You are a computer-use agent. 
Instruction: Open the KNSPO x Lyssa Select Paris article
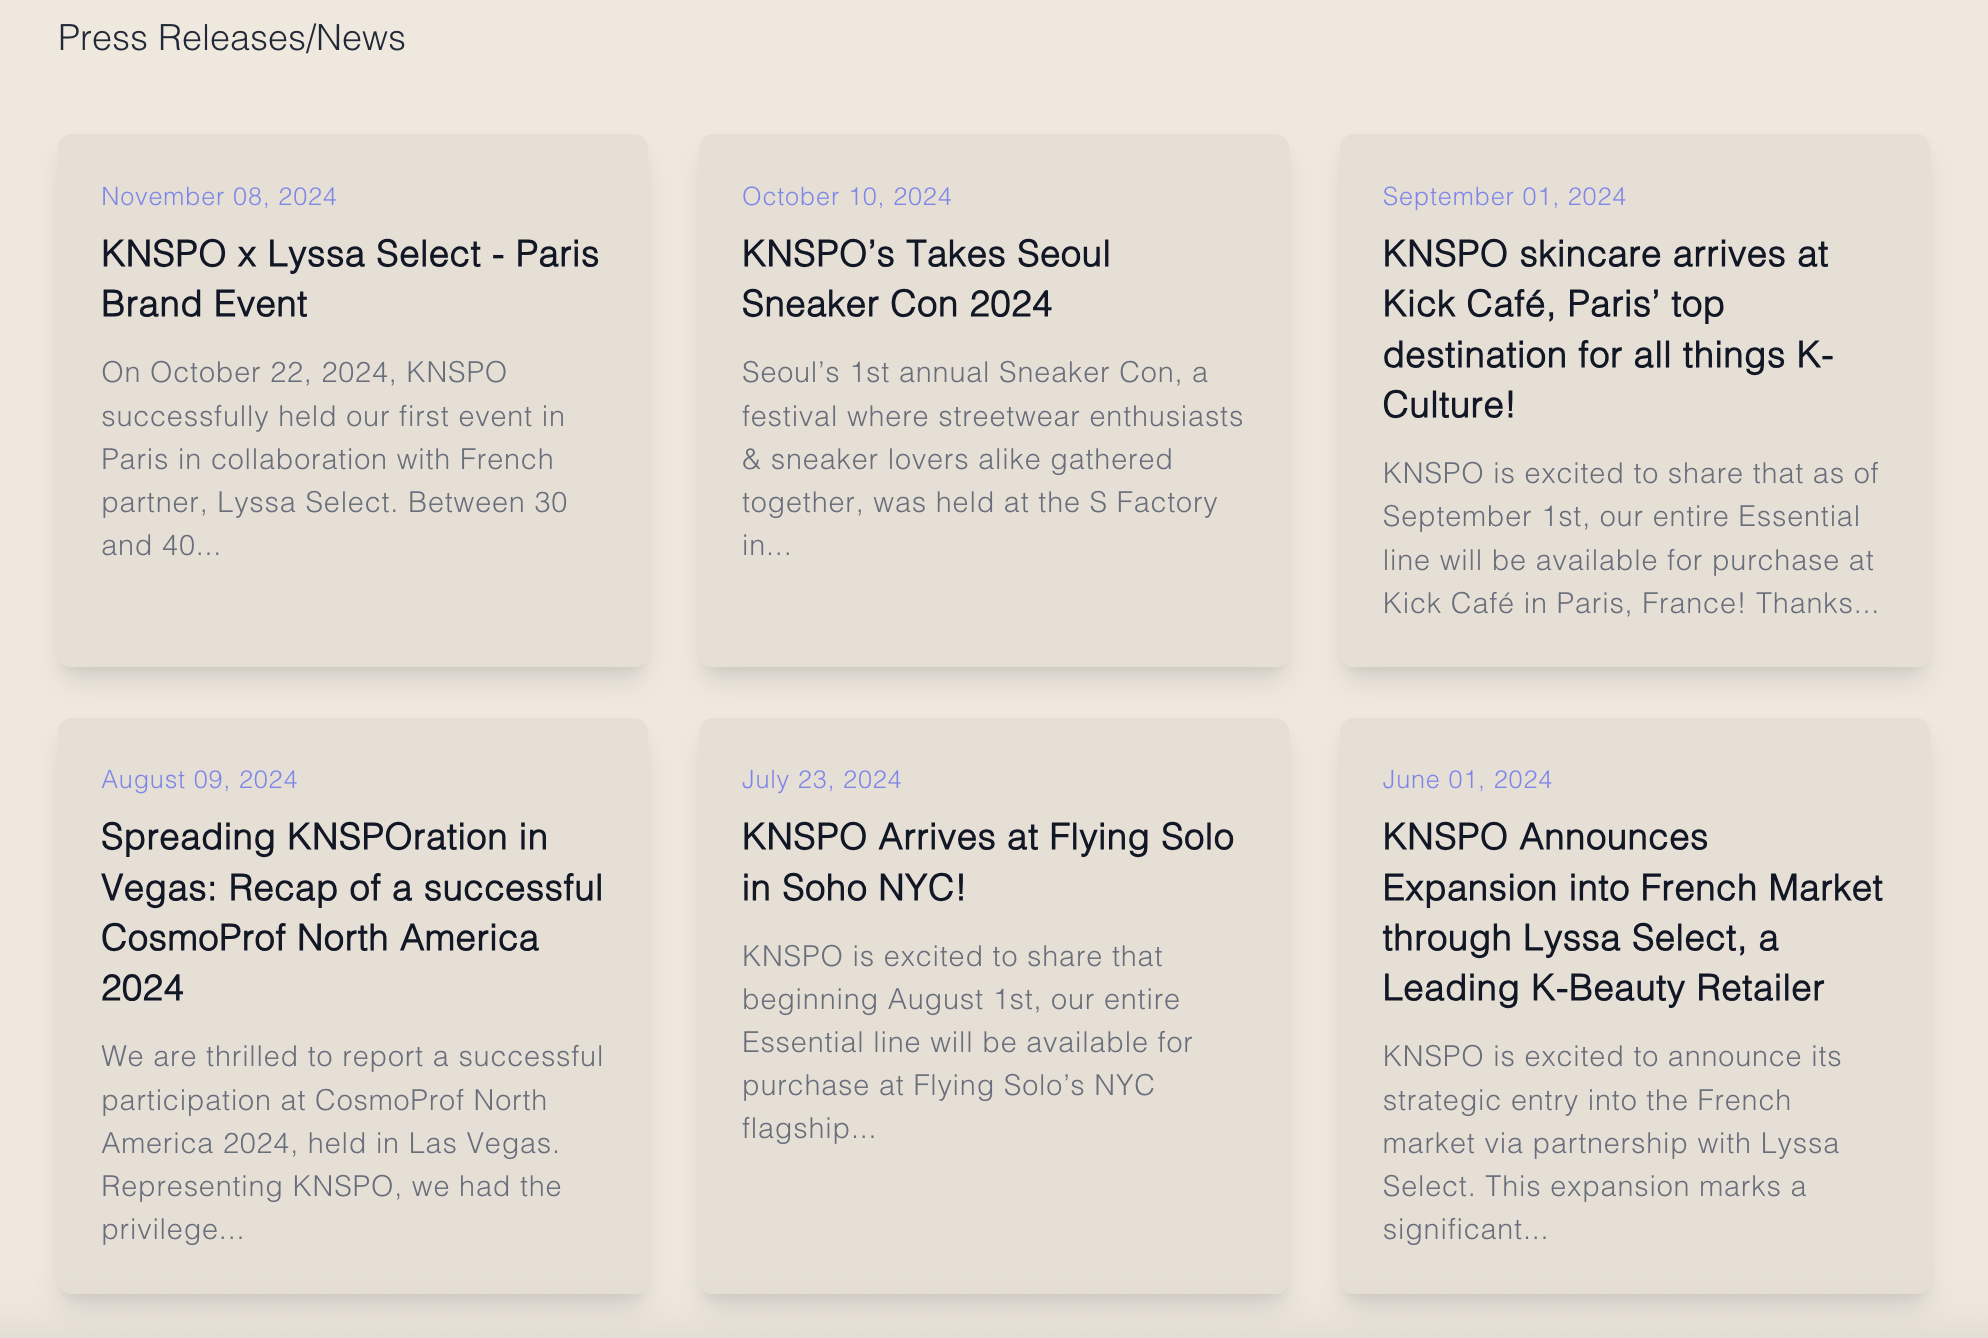tap(349, 279)
